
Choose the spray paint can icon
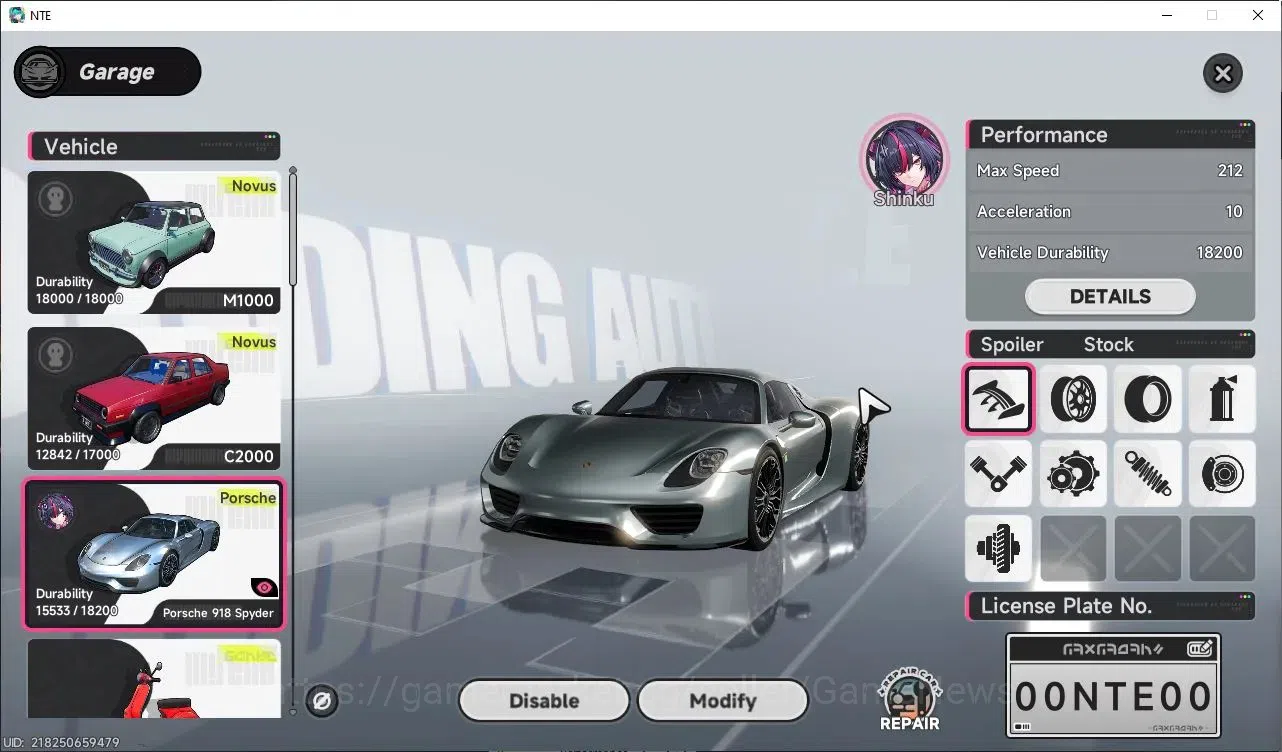click(1222, 398)
